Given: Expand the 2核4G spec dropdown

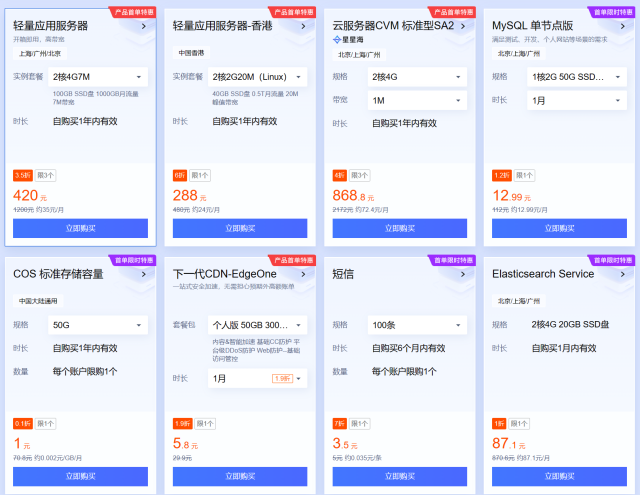Looking at the screenshot, I should (417, 77).
